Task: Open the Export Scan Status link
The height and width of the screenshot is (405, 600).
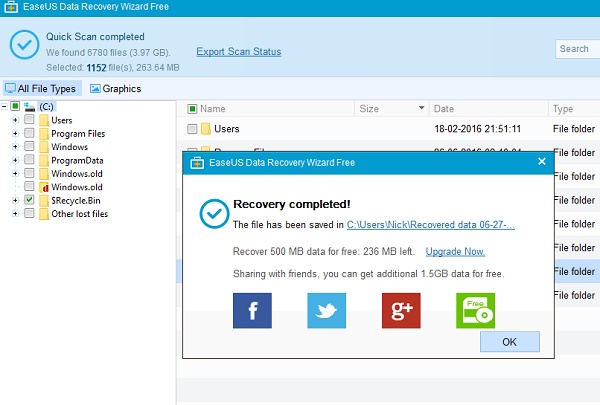Action: [x=239, y=52]
